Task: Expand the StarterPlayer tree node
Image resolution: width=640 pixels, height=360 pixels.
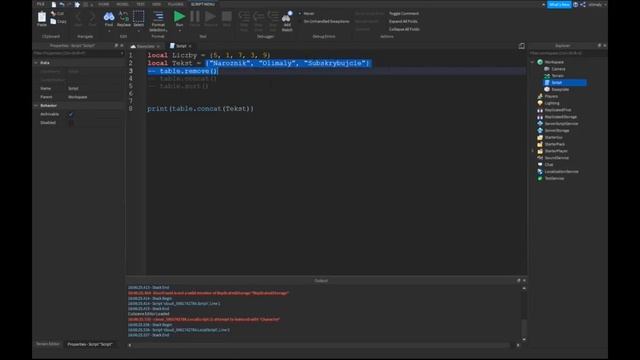Action: point(533,151)
